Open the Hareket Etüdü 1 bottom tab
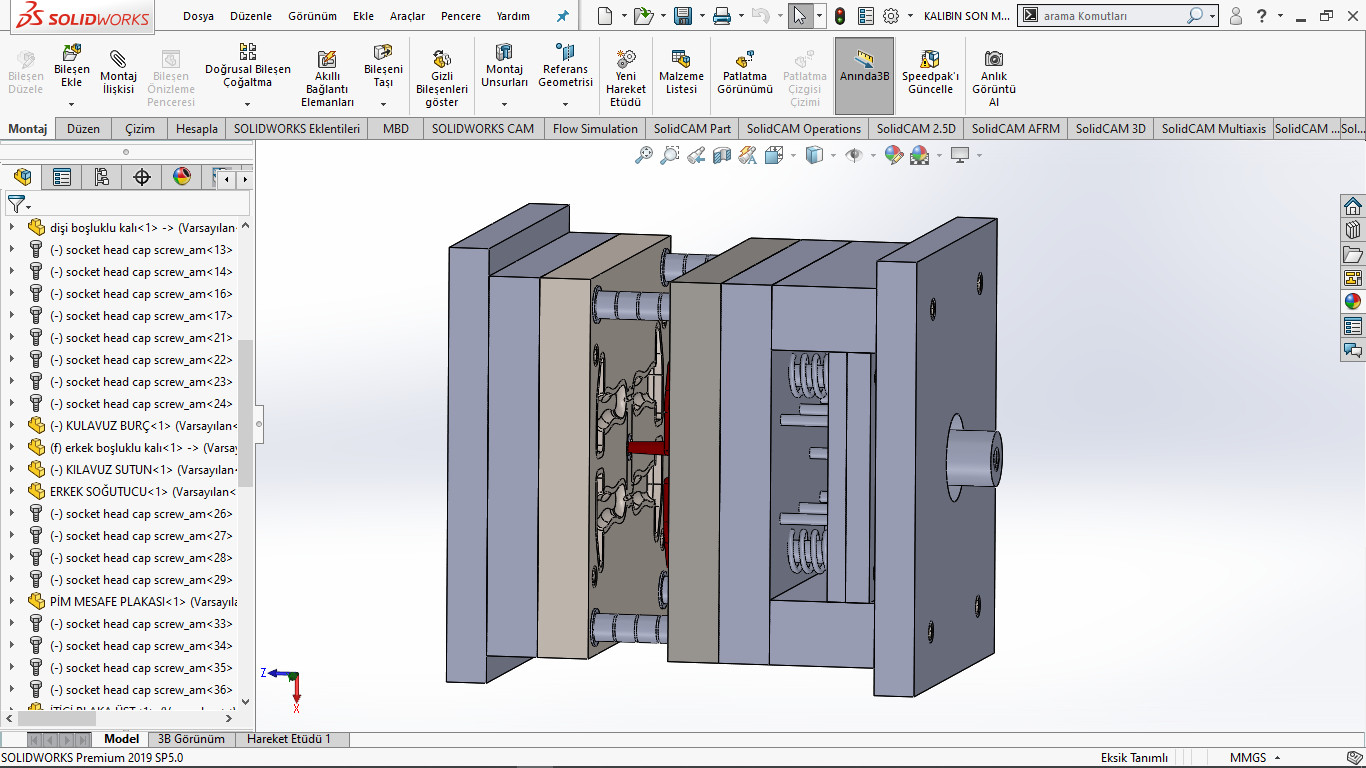The image size is (1366, 768). pyautogui.click(x=288, y=739)
